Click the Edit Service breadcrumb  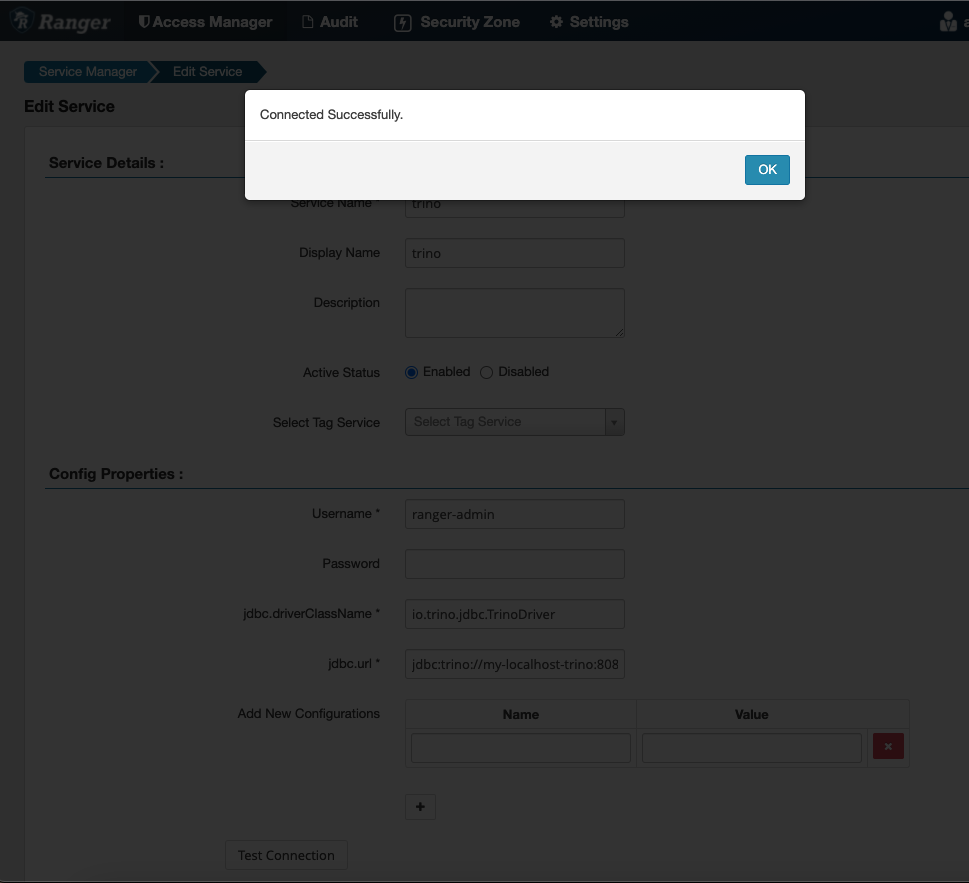[x=208, y=72]
